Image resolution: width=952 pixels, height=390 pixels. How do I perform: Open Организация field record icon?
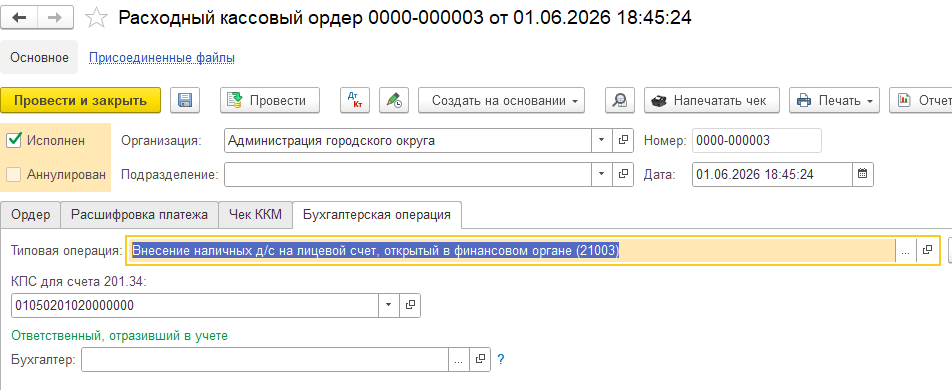(623, 140)
